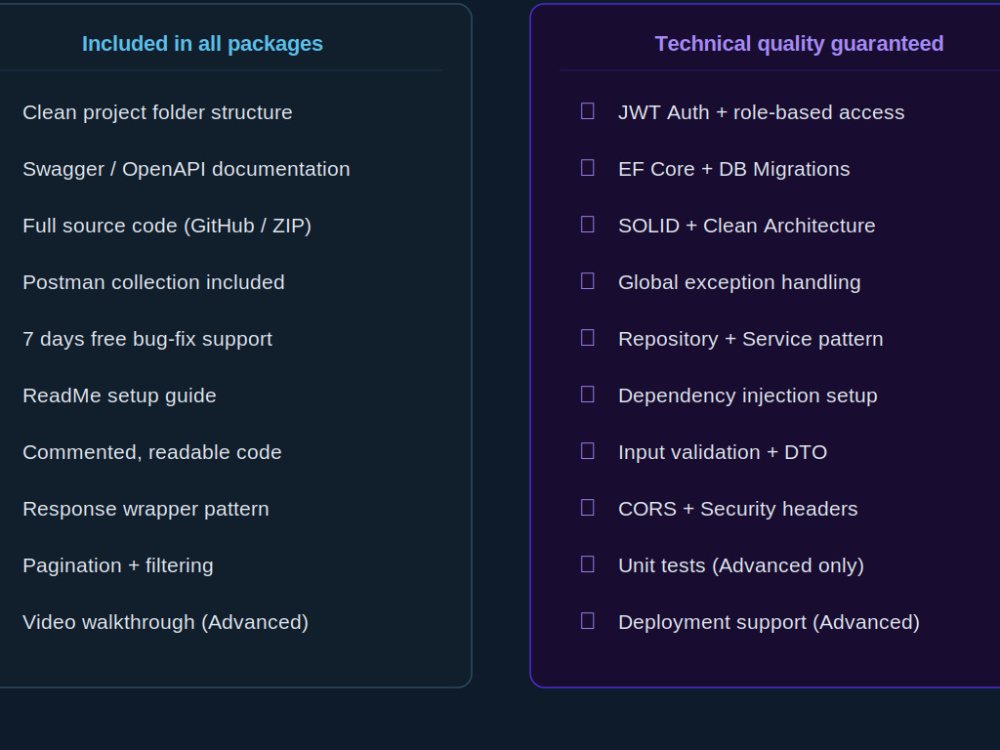This screenshot has width=1000, height=750.
Task: Select the Postman collection included item
Action: [154, 283]
